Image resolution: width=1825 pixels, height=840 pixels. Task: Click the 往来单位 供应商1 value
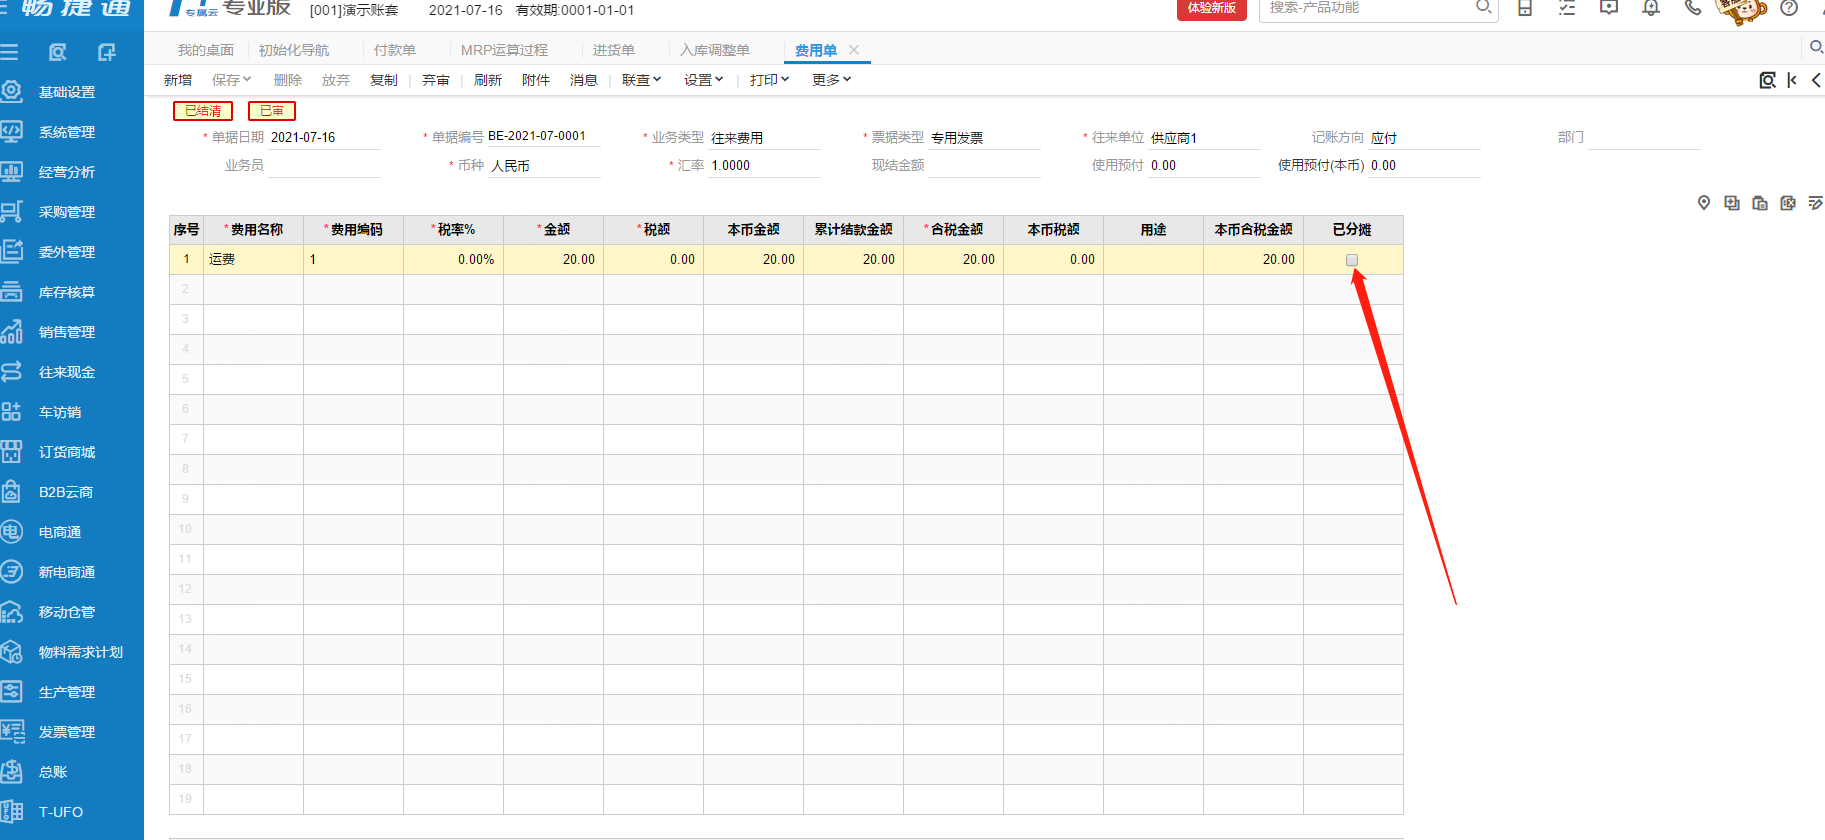(1174, 138)
